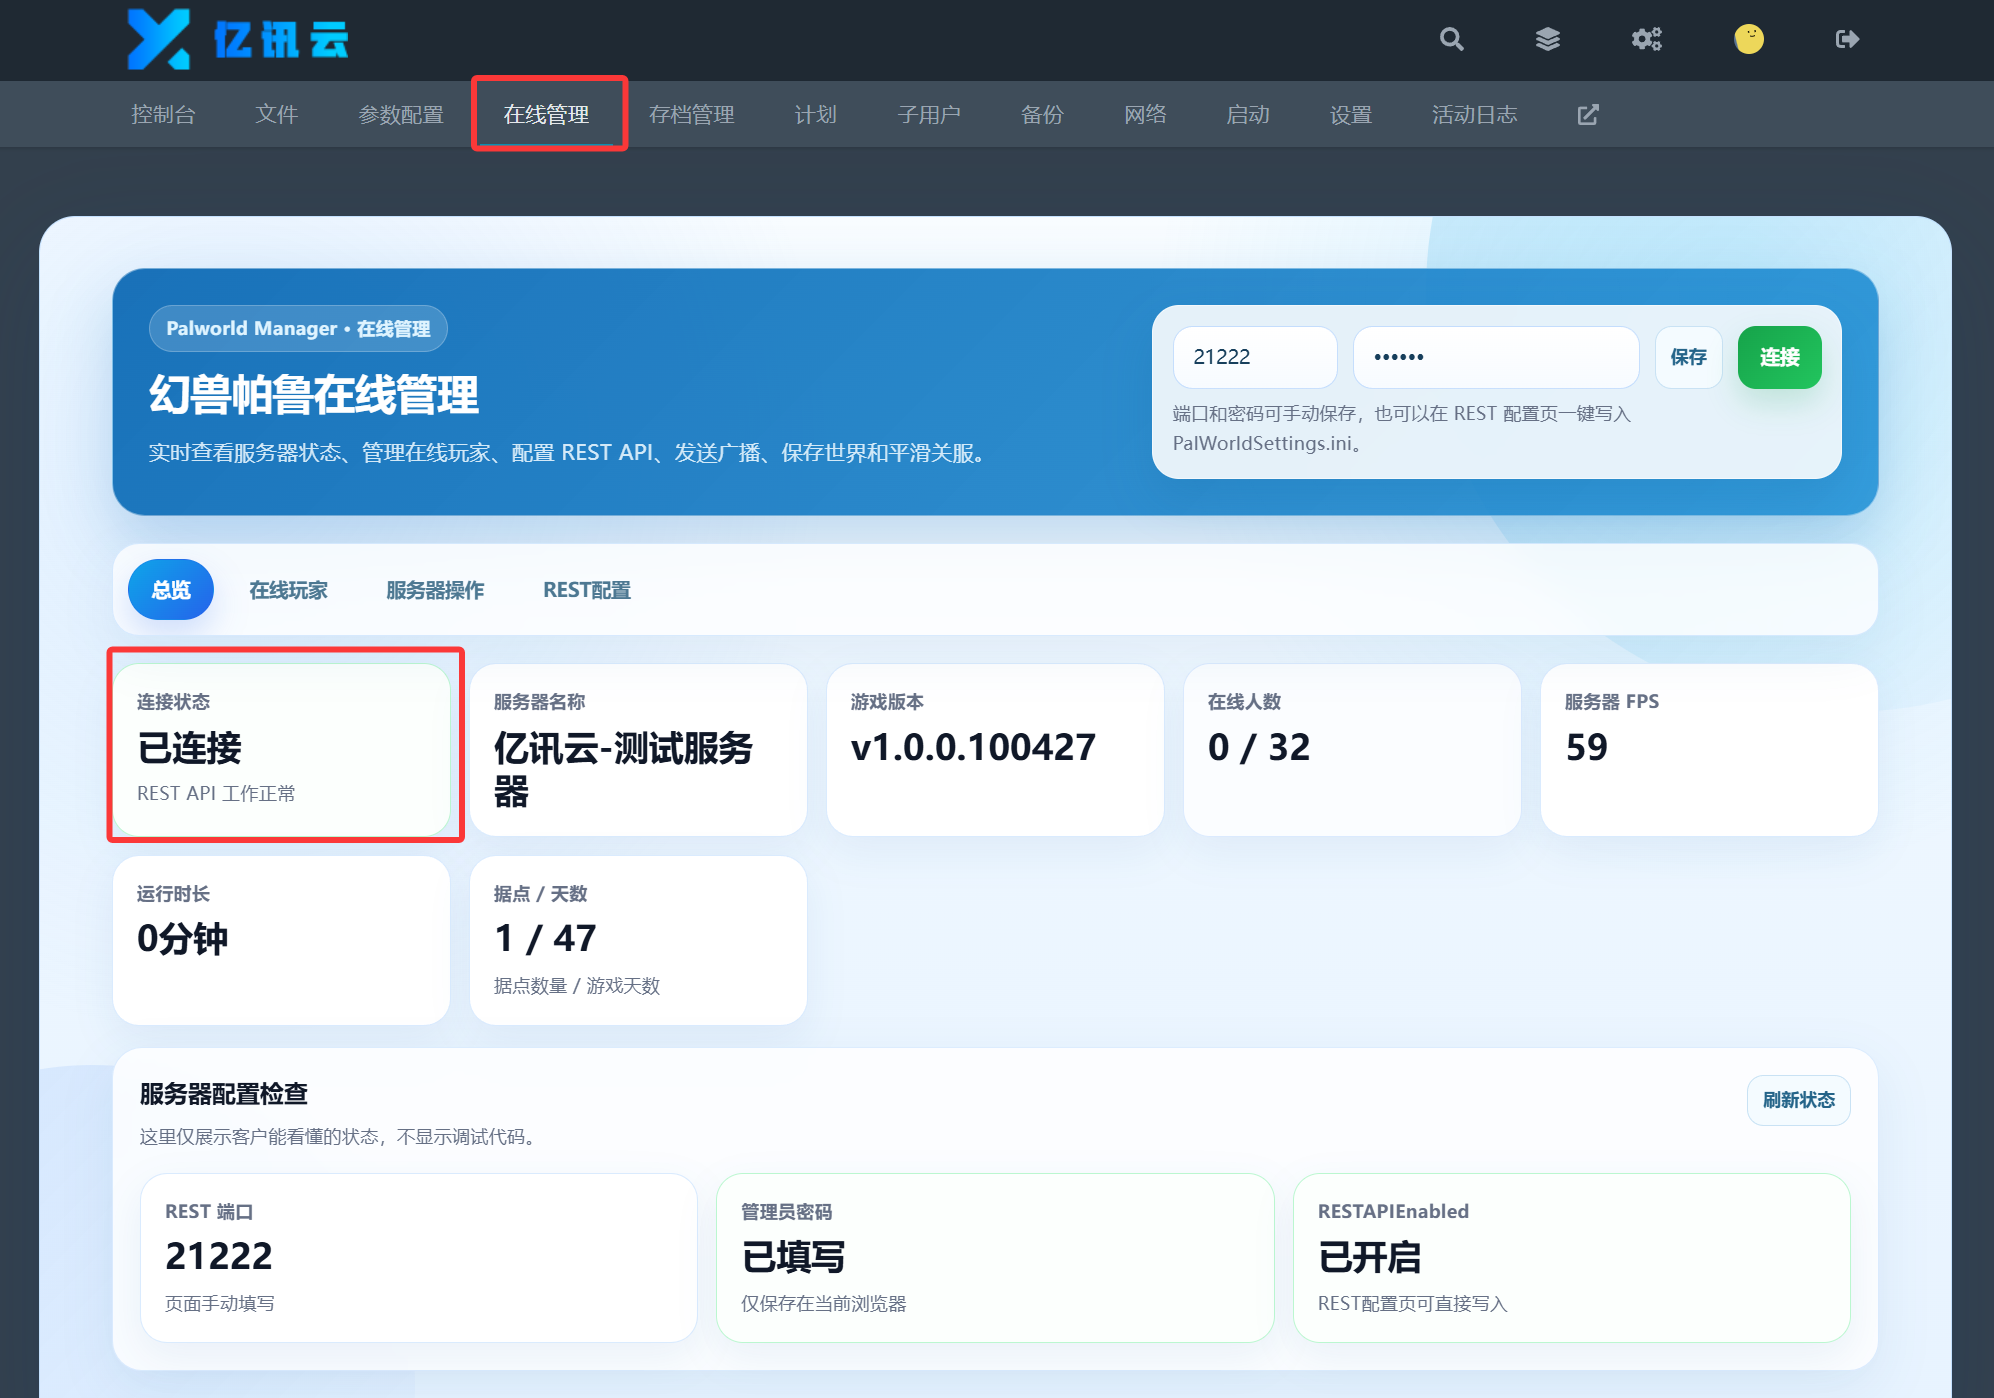The image size is (1994, 1398).
Task: Click the masked password field
Action: (1496, 357)
